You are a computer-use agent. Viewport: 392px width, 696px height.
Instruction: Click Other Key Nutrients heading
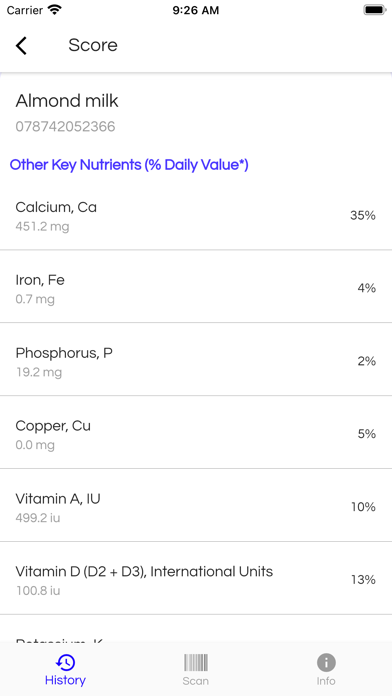(x=129, y=165)
